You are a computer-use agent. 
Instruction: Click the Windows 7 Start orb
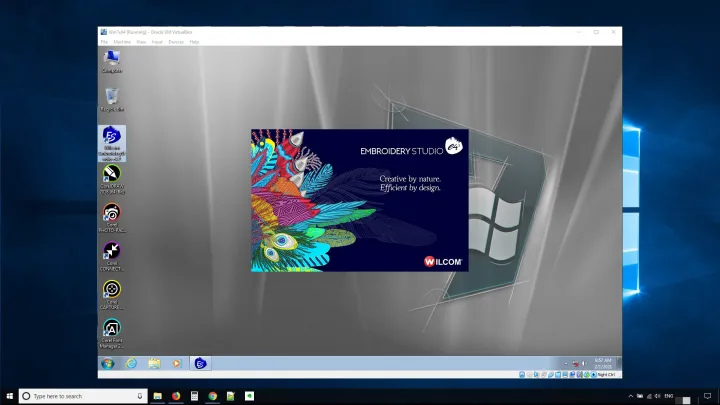click(x=106, y=362)
